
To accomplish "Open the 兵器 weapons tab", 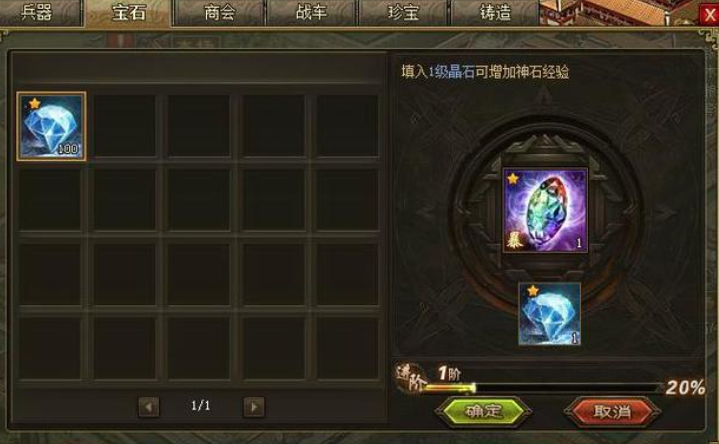I will tap(37, 12).
